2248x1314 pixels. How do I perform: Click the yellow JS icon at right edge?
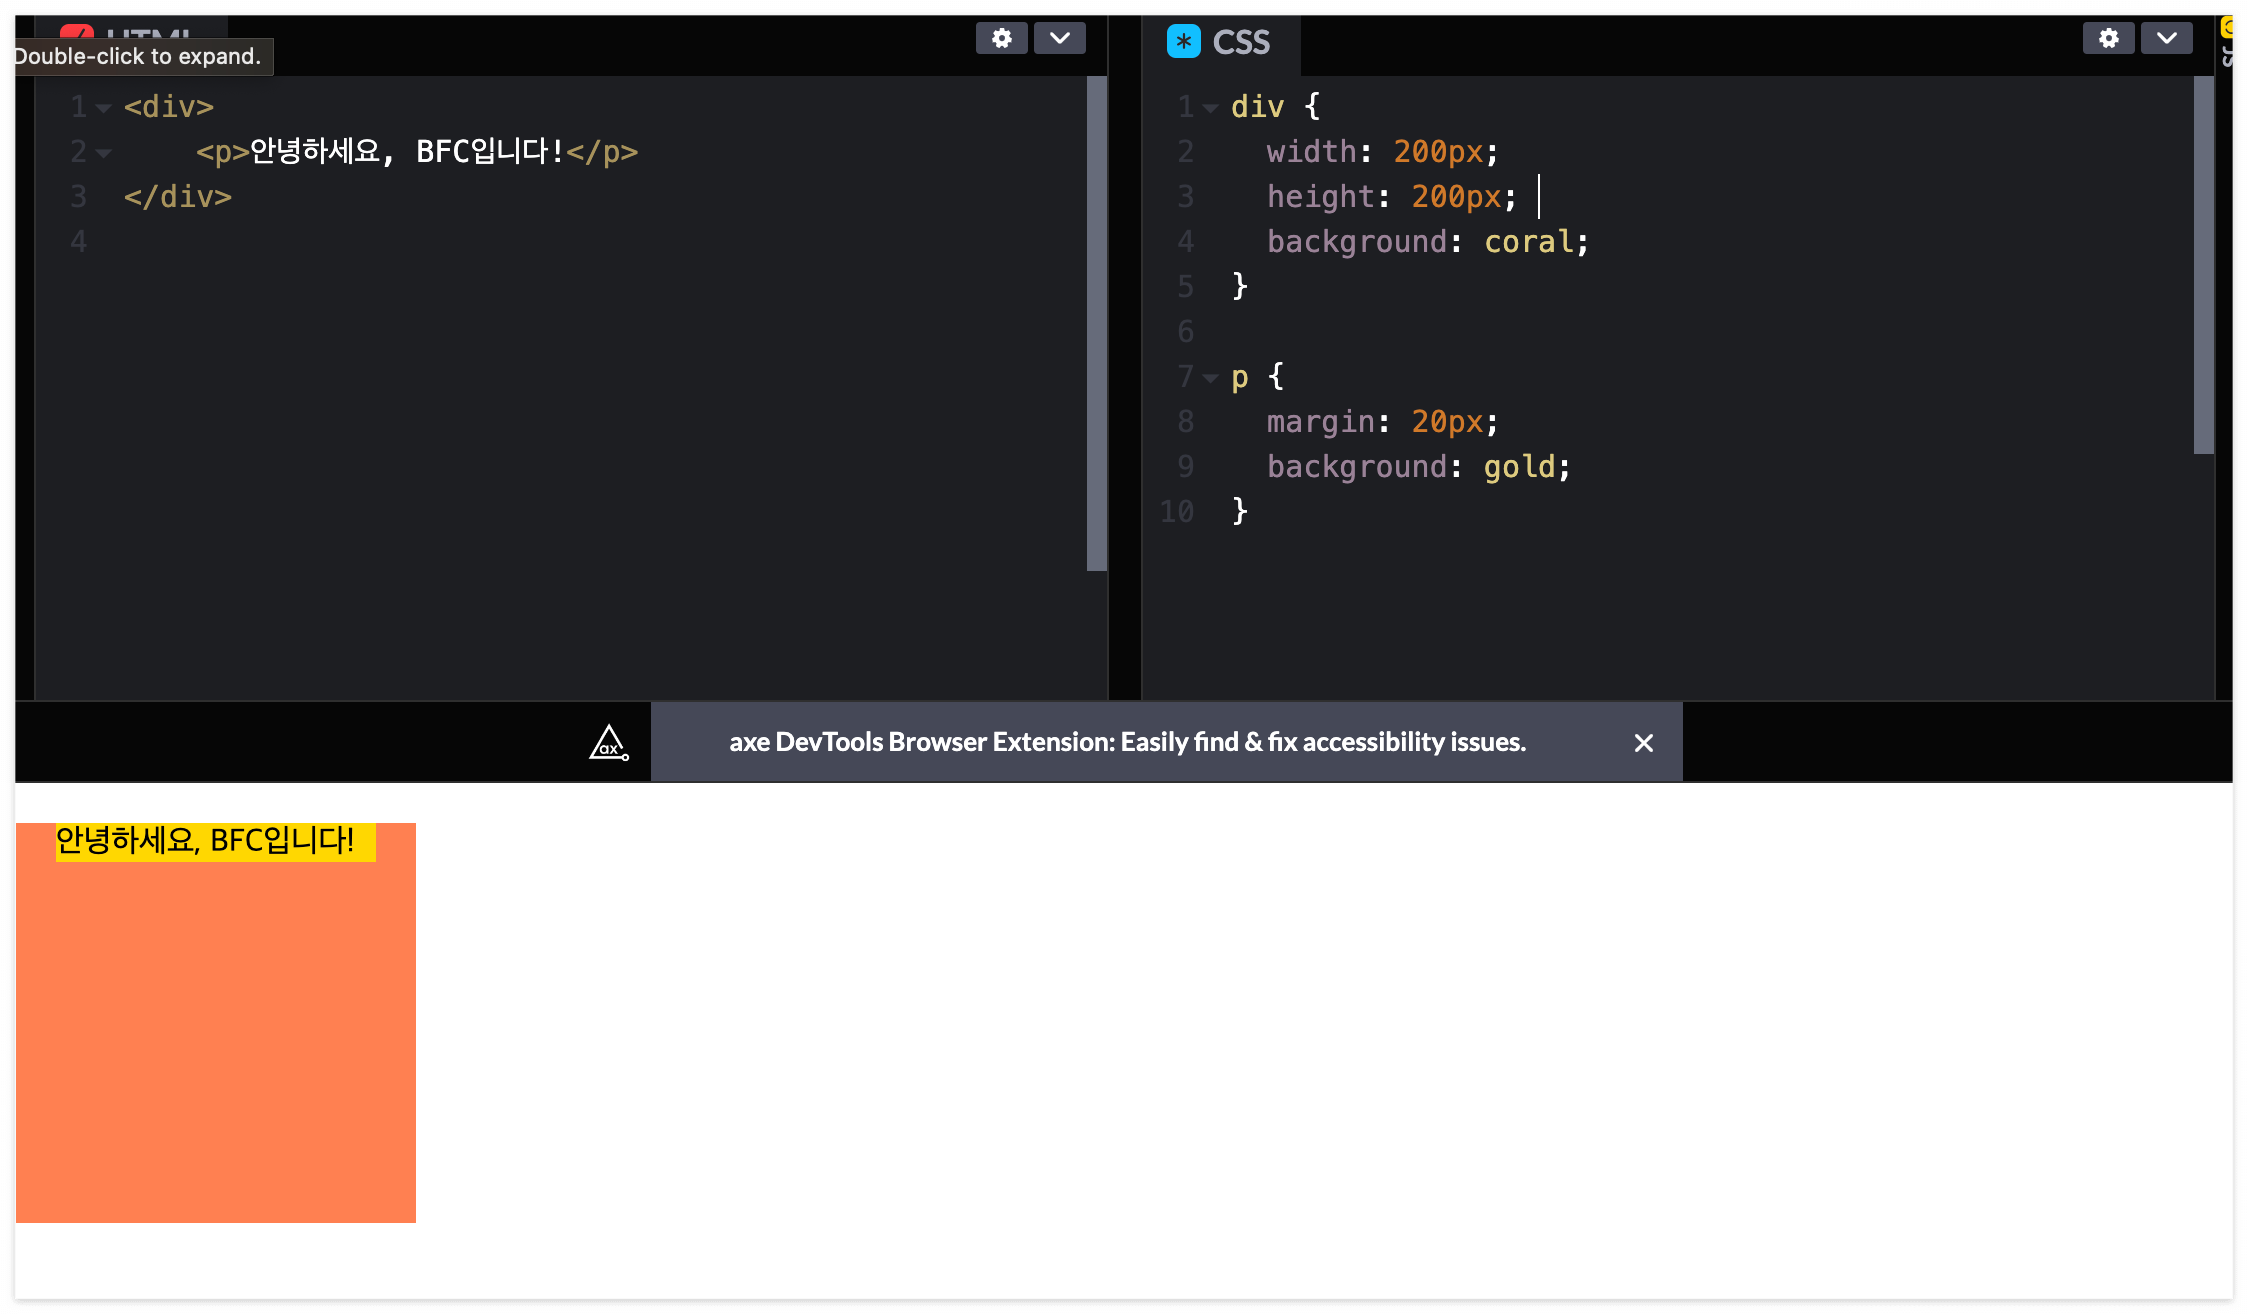click(2227, 27)
